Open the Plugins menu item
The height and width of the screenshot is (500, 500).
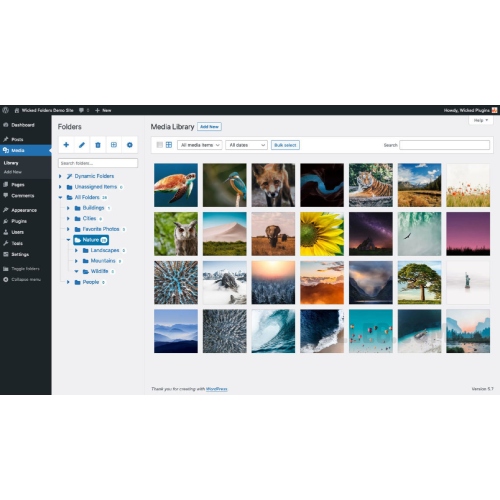click(19, 221)
